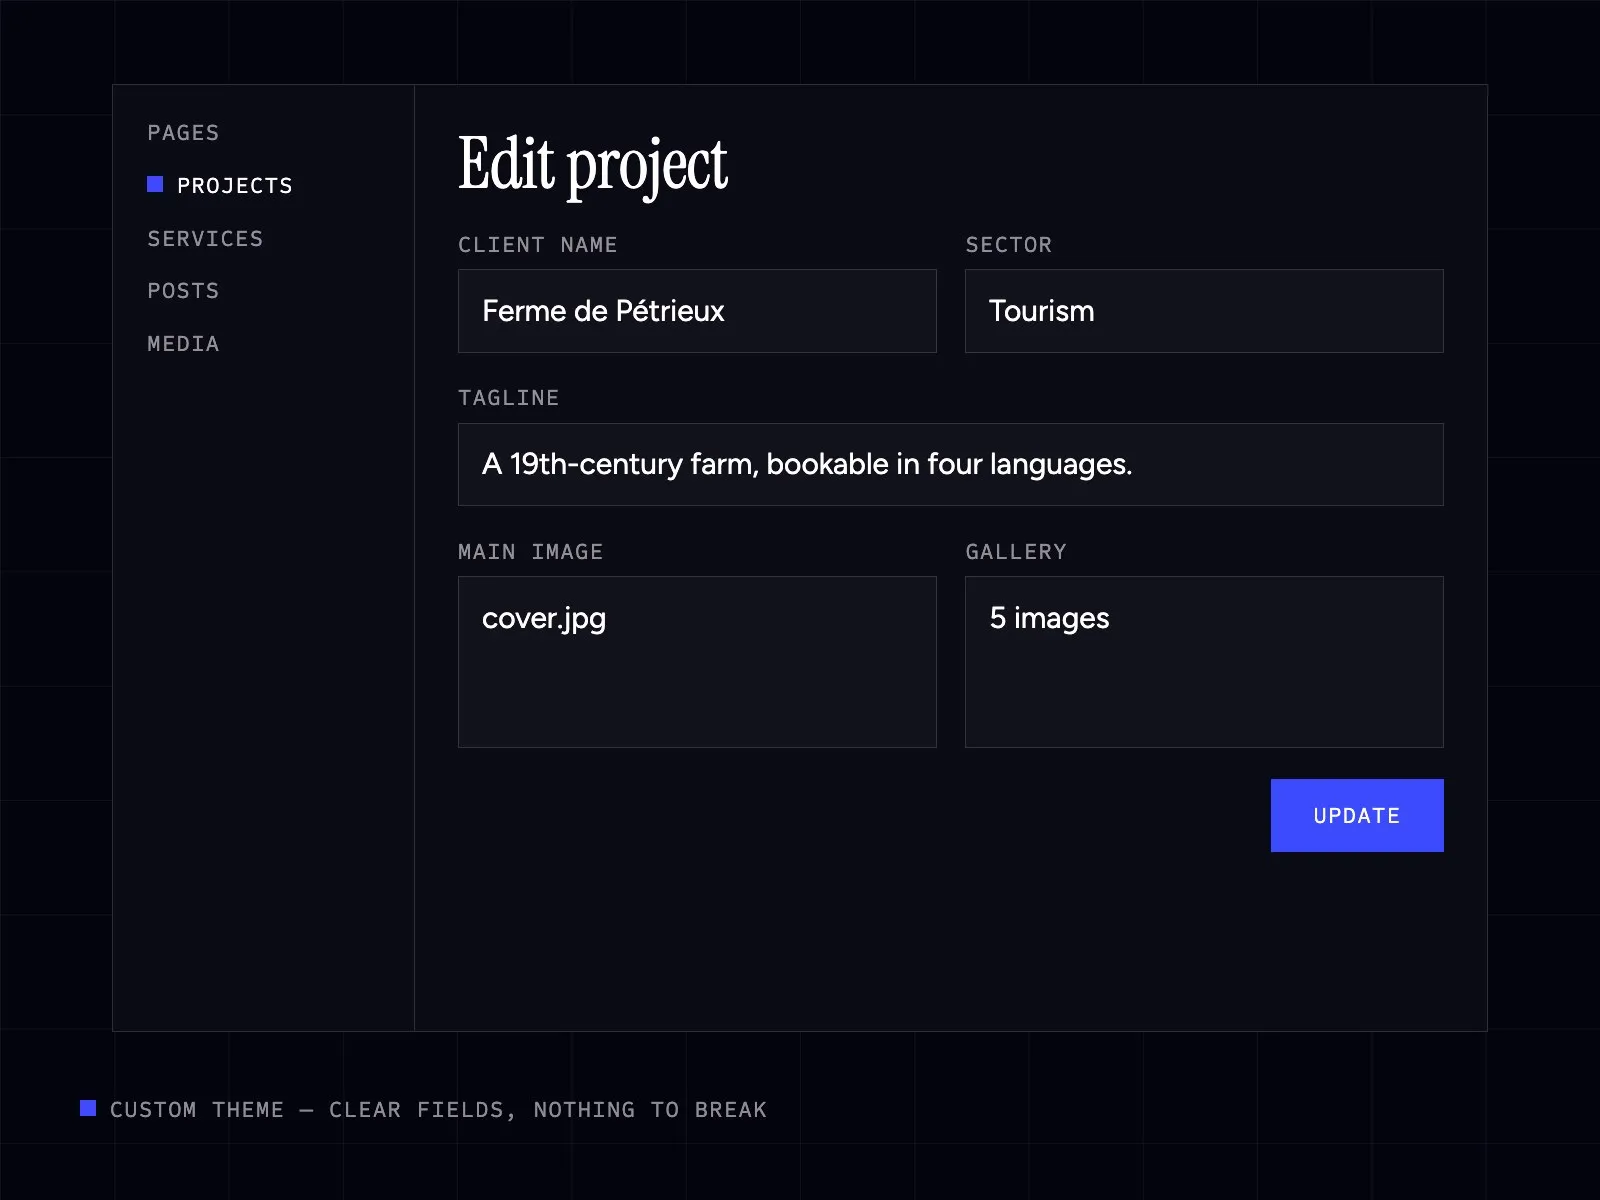The width and height of the screenshot is (1600, 1200).
Task: Click the Edit project heading
Action: pos(593,165)
